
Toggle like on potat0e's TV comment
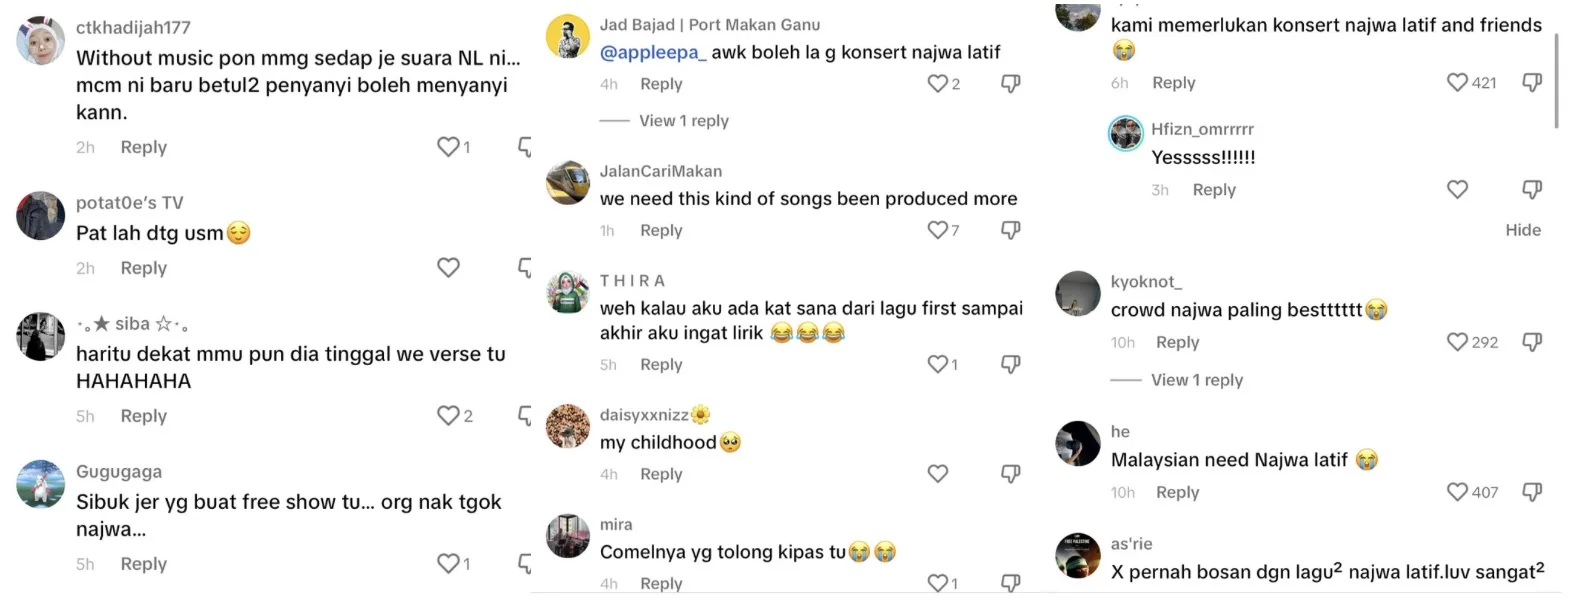click(x=448, y=268)
